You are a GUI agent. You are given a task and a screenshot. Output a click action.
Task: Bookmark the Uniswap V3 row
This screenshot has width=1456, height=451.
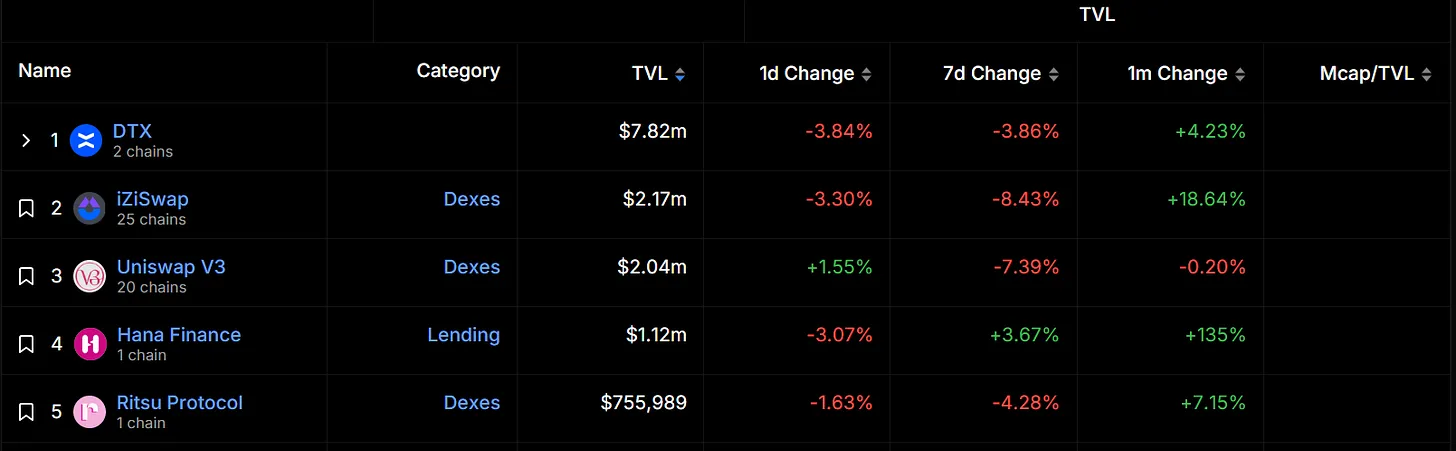point(27,276)
